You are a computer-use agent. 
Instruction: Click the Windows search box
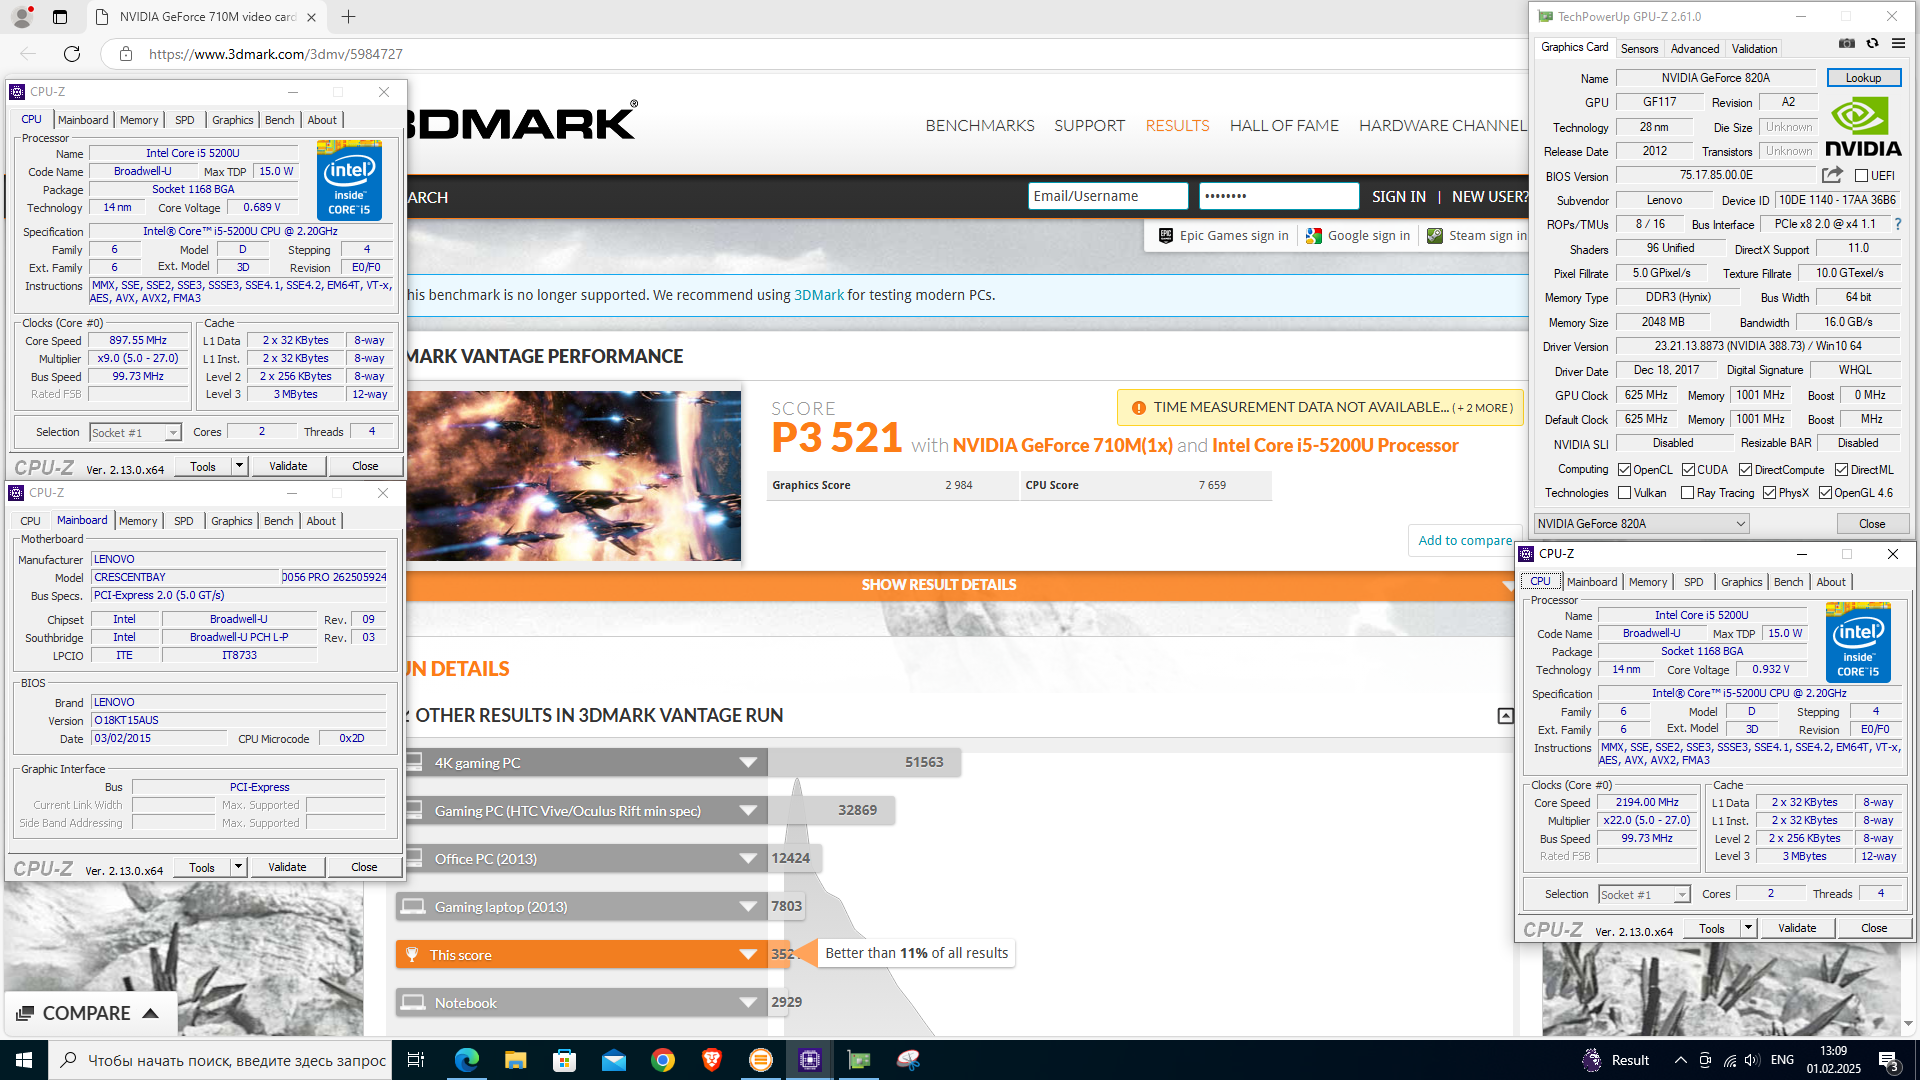click(x=220, y=1060)
